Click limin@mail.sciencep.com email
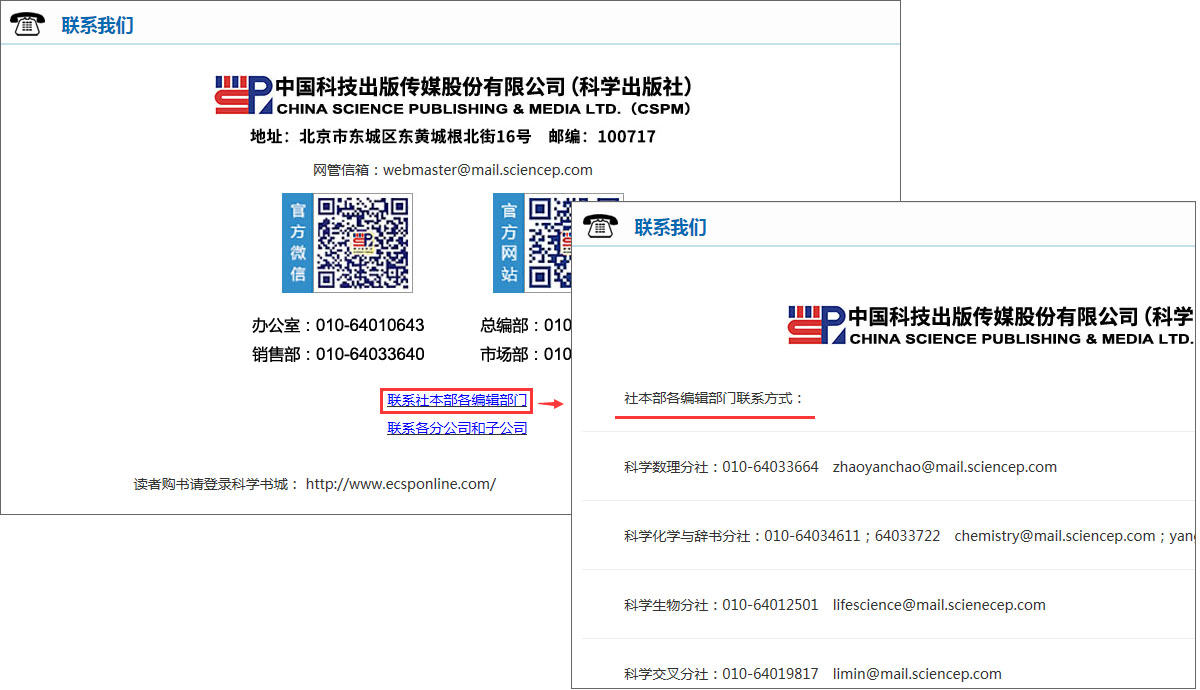The width and height of the screenshot is (1200, 690). [917, 674]
